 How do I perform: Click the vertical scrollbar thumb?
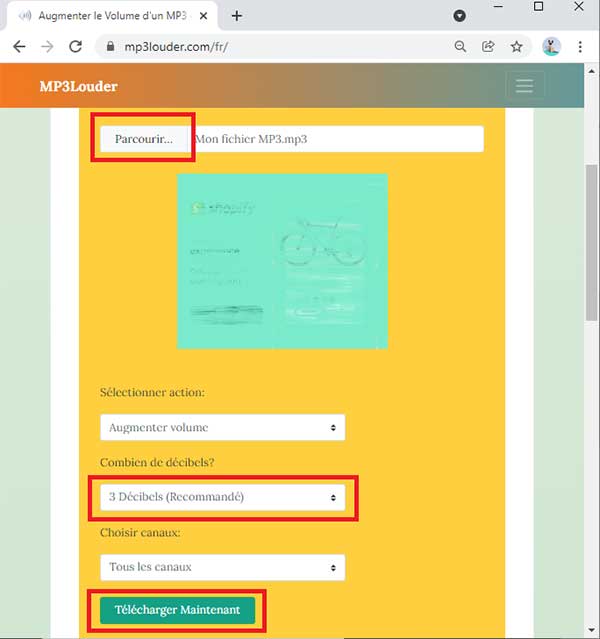tap(591, 242)
